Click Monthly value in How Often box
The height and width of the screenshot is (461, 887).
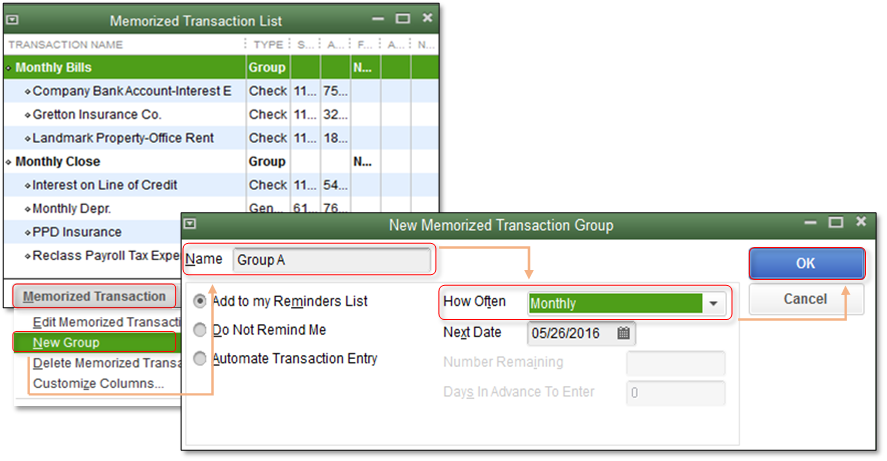click(615, 303)
